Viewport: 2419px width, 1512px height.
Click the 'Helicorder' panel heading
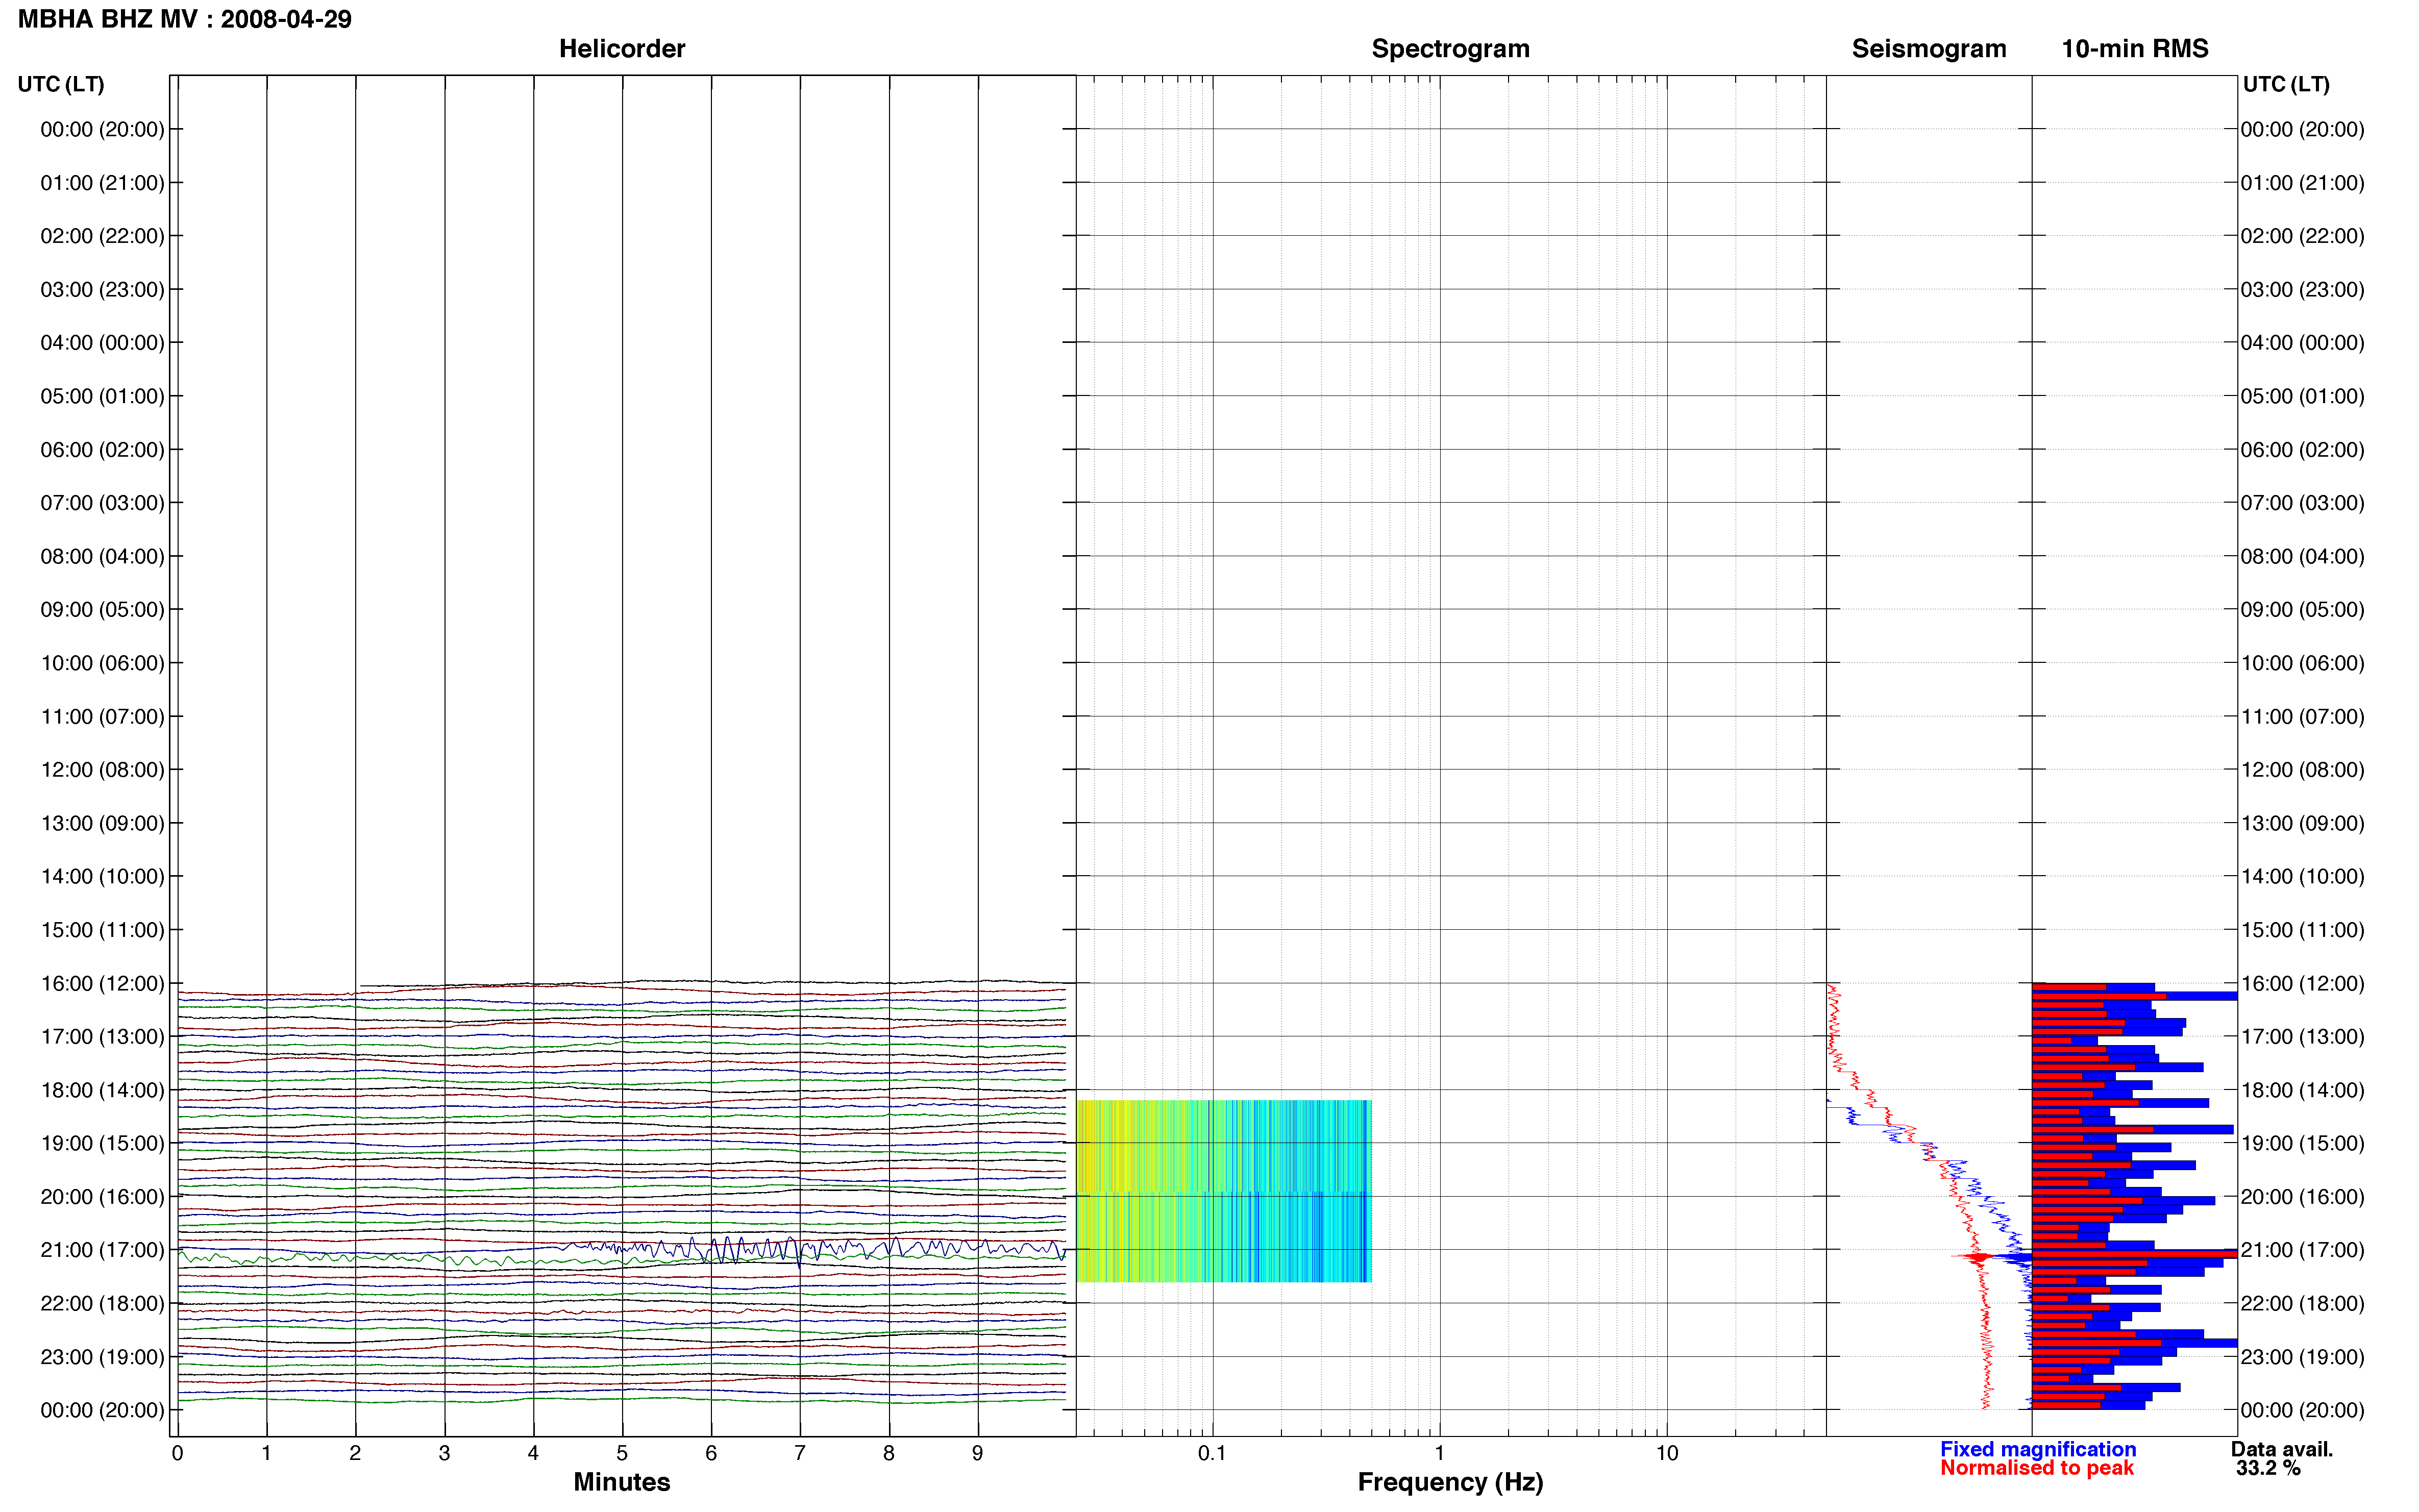622,48
